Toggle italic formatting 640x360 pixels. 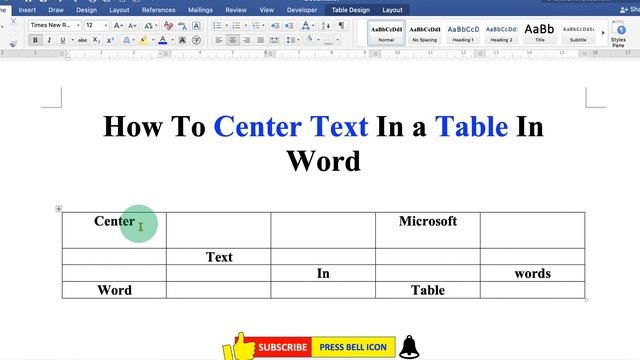tap(49, 40)
